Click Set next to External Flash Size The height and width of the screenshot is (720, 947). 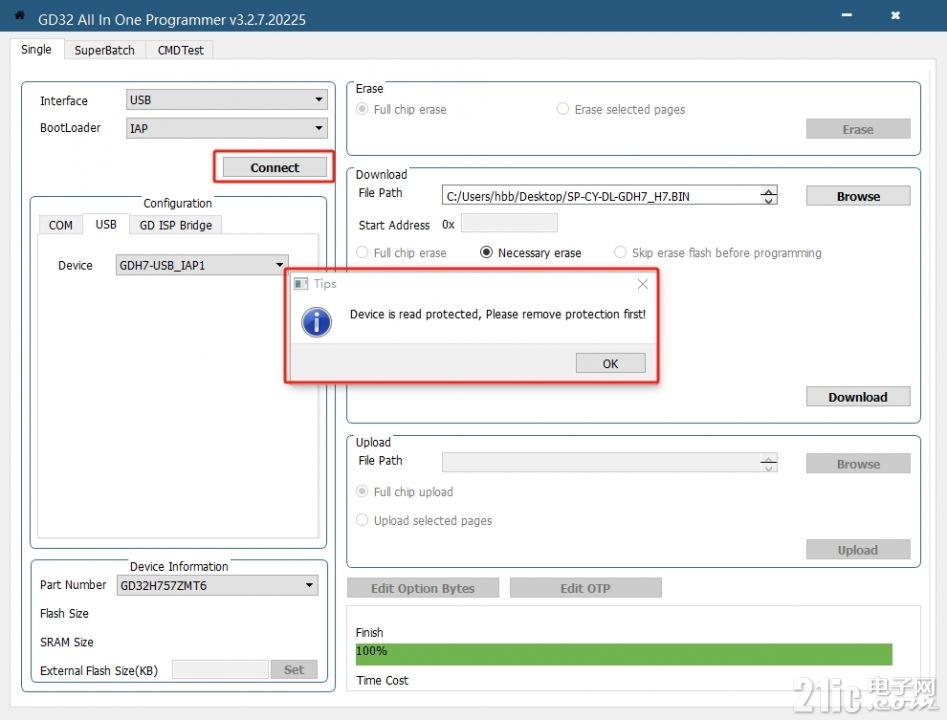tap(294, 669)
